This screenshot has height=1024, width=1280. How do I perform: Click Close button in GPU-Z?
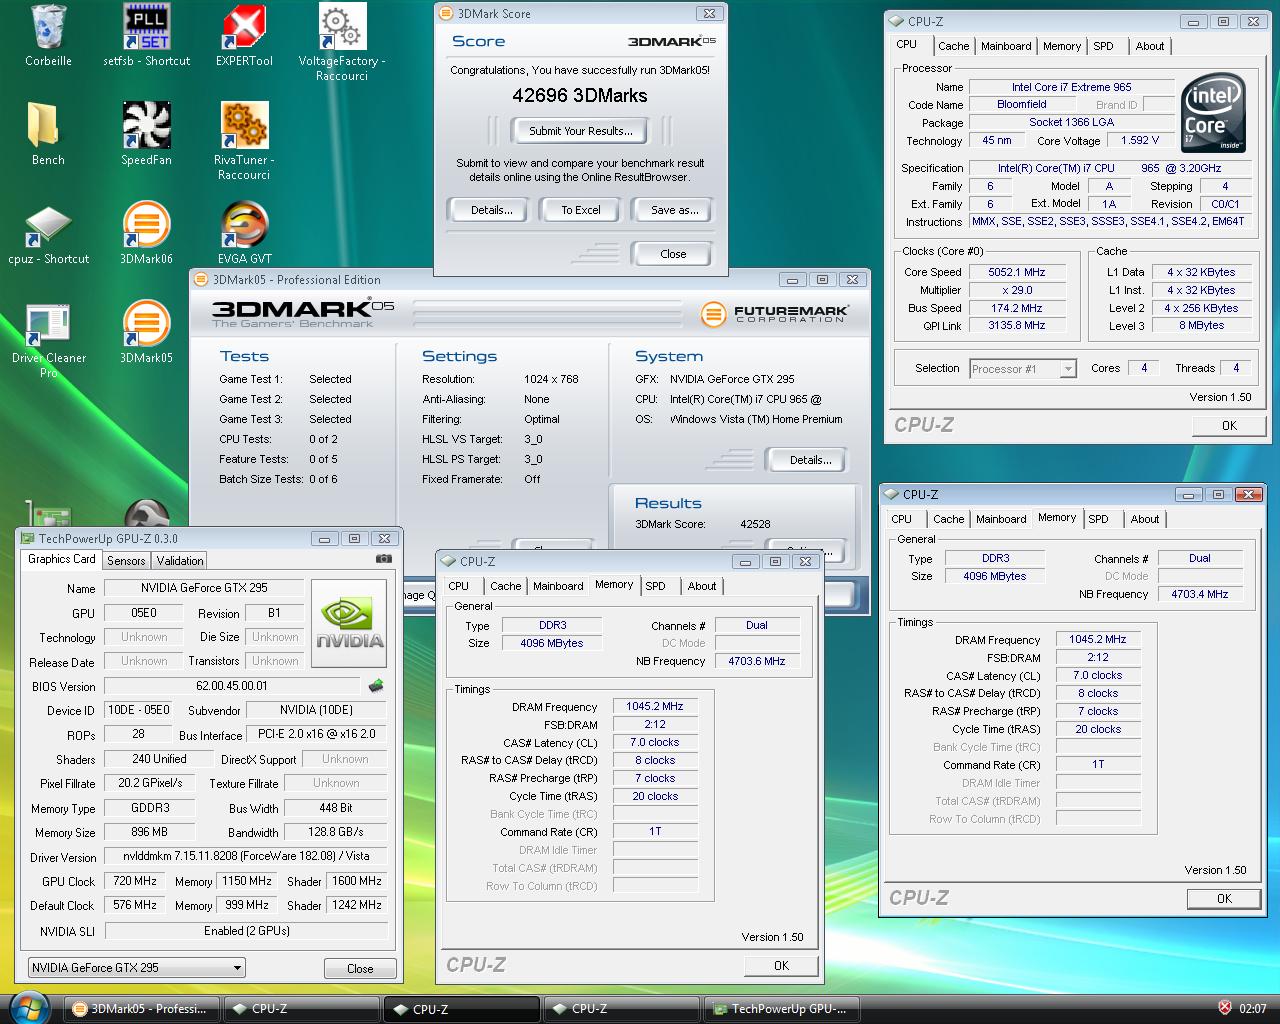pos(360,968)
